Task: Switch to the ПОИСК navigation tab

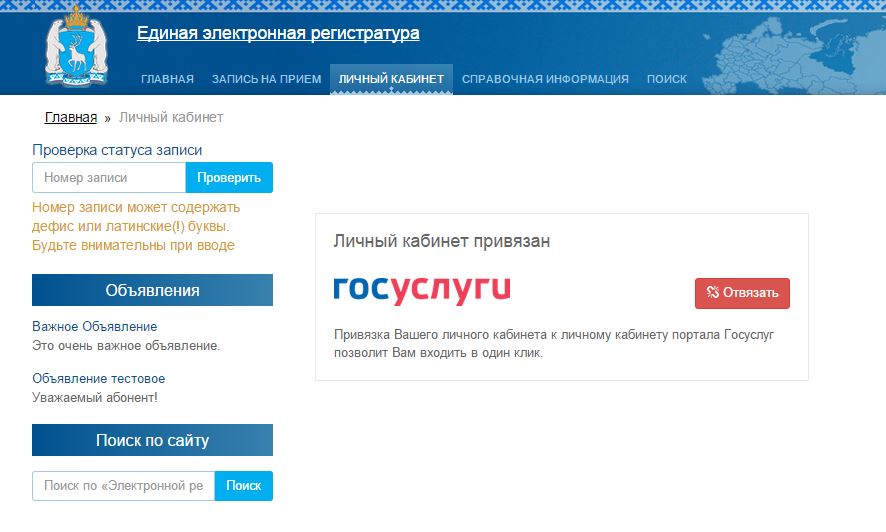Action: pos(666,79)
